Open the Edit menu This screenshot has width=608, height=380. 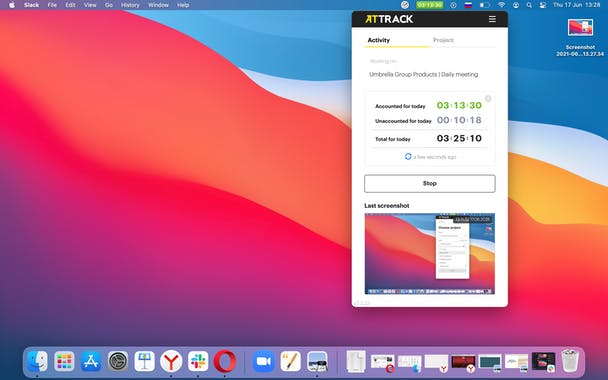click(x=70, y=5)
